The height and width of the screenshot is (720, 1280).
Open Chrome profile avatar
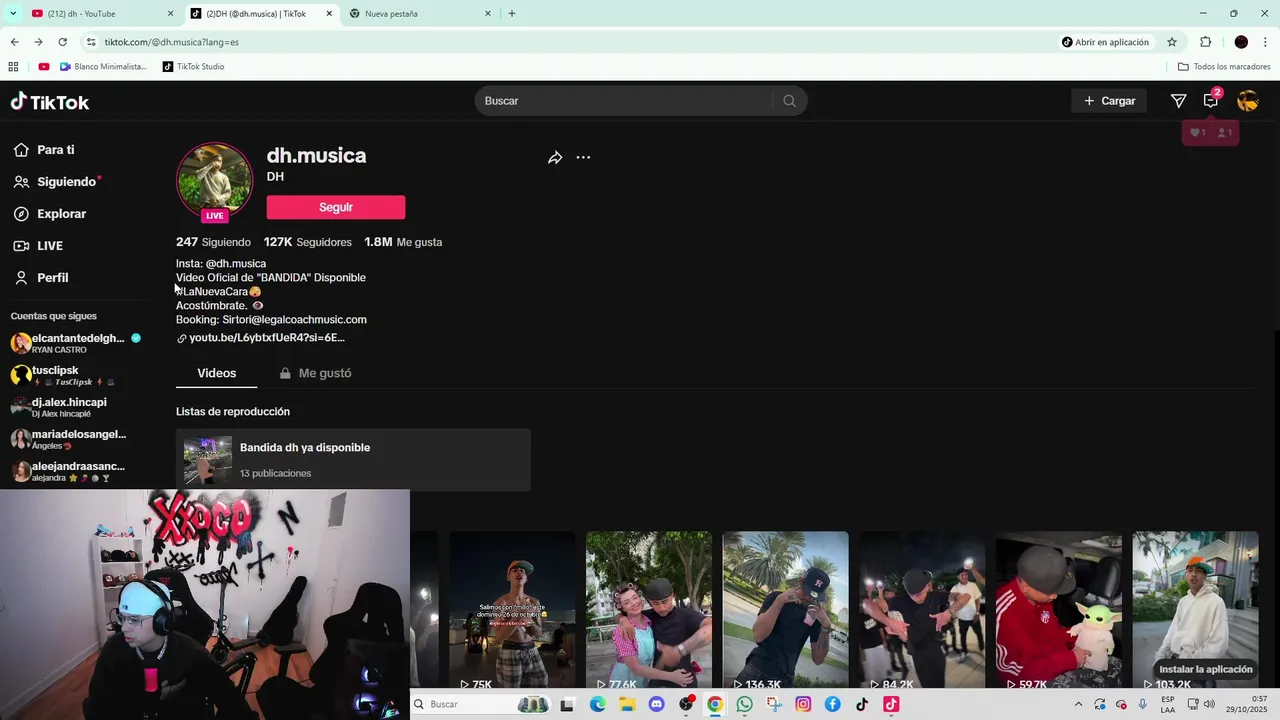1241,42
